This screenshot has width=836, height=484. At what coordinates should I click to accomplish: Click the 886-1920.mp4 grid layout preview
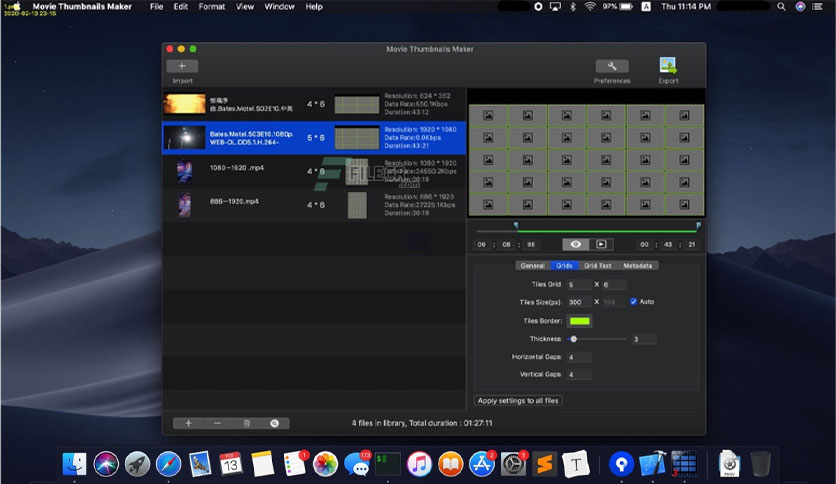[x=357, y=205]
